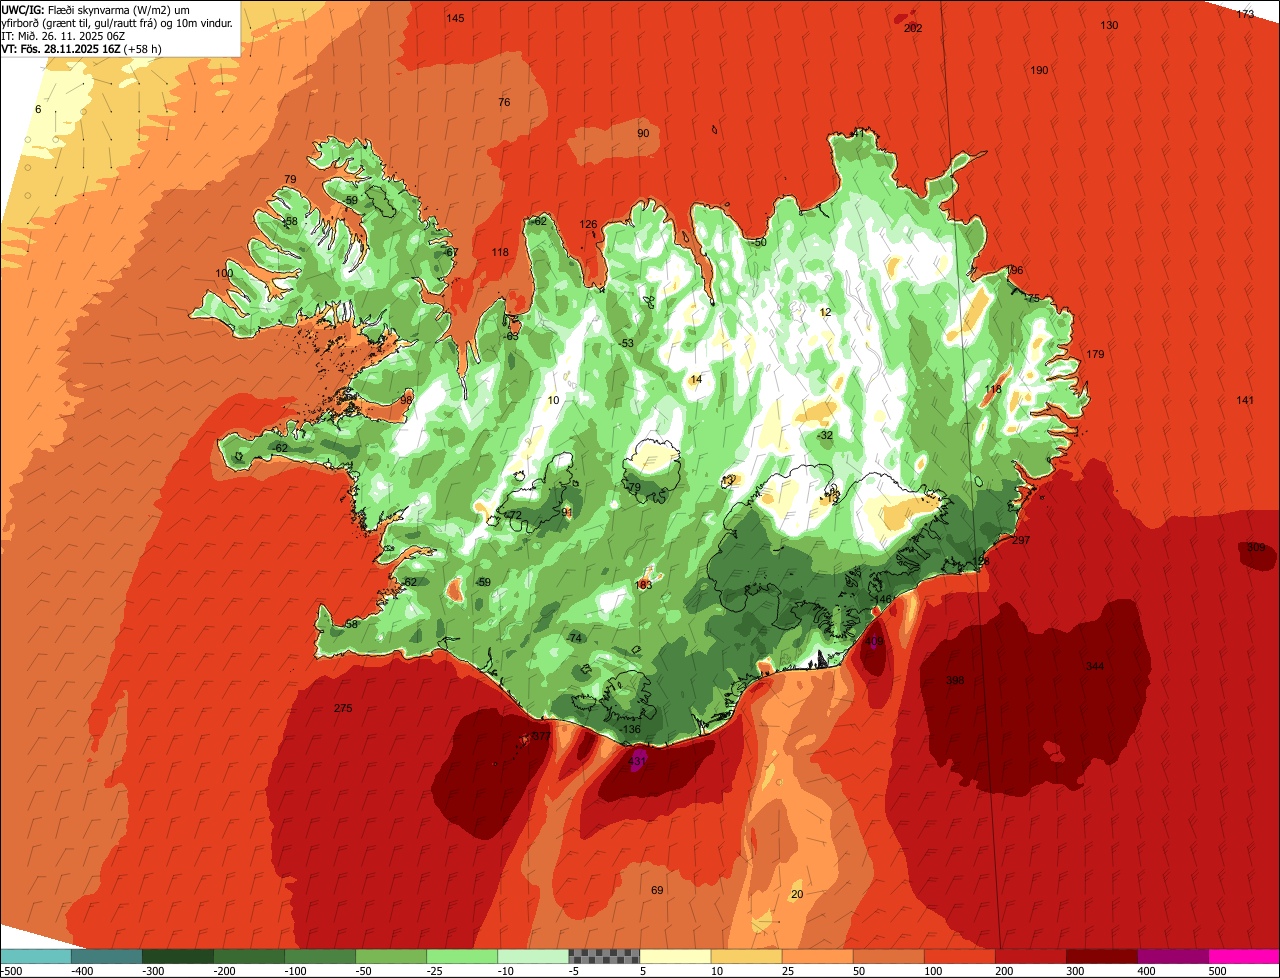Click the legend swatch between -50 and -25

coord(391,956)
